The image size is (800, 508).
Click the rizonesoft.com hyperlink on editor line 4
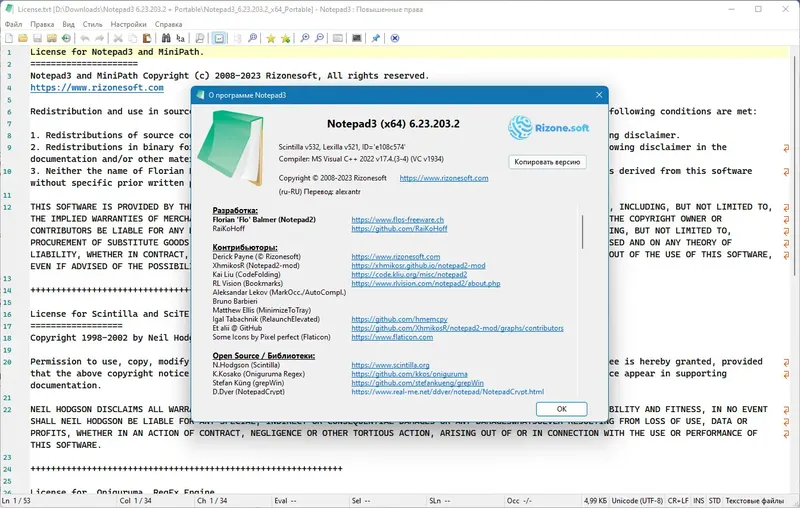(x=97, y=88)
